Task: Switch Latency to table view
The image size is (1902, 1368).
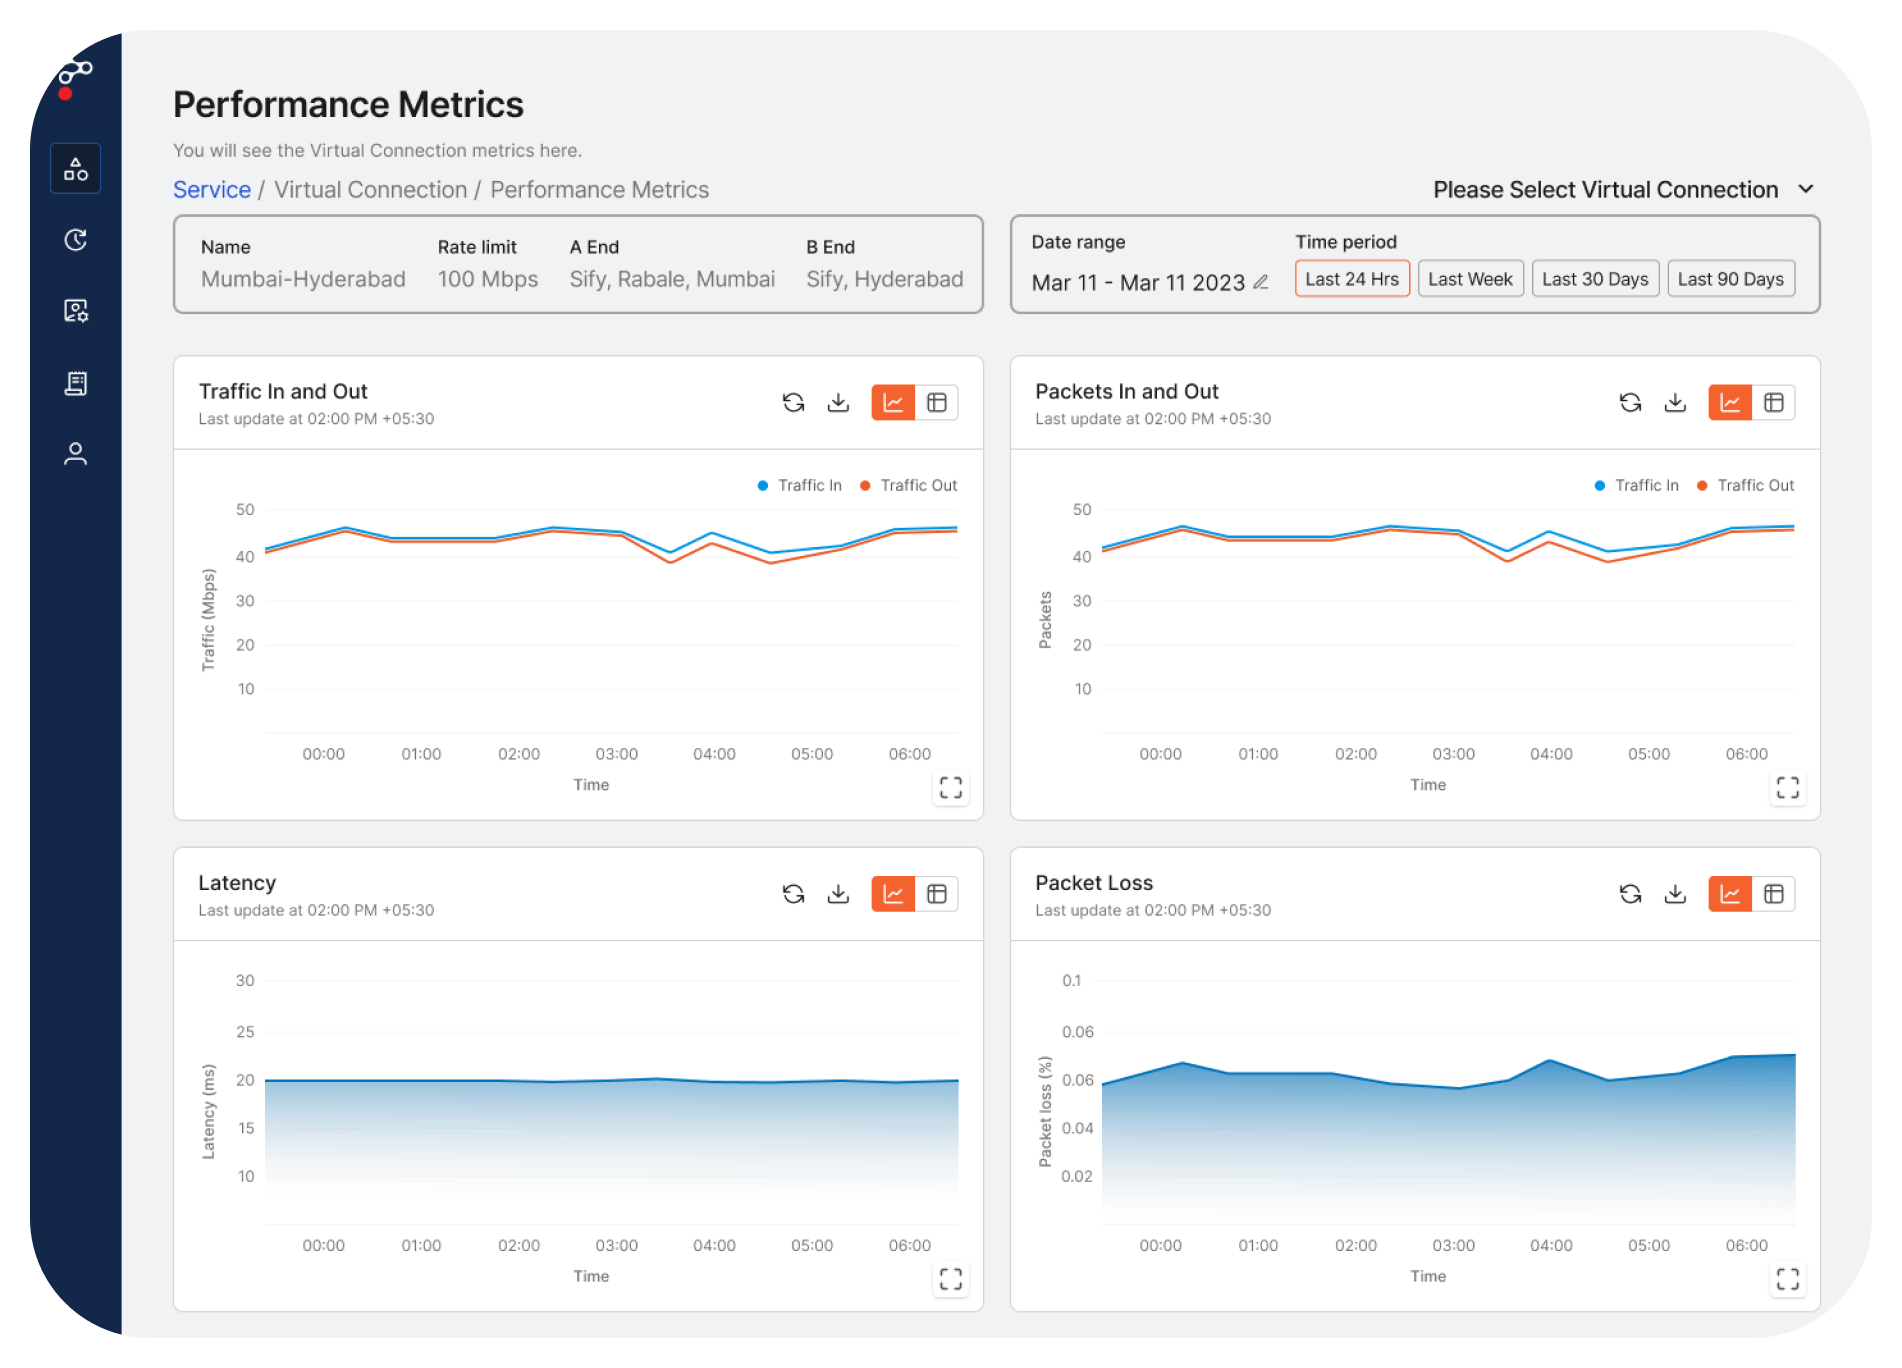Action: point(937,894)
